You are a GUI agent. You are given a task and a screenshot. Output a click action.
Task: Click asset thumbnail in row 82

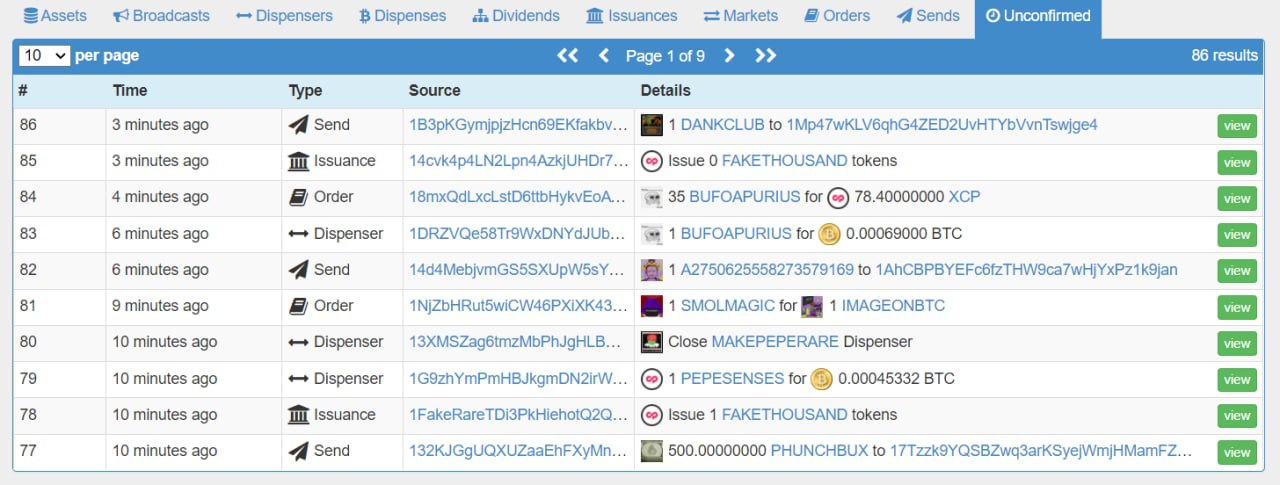[x=651, y=270]
